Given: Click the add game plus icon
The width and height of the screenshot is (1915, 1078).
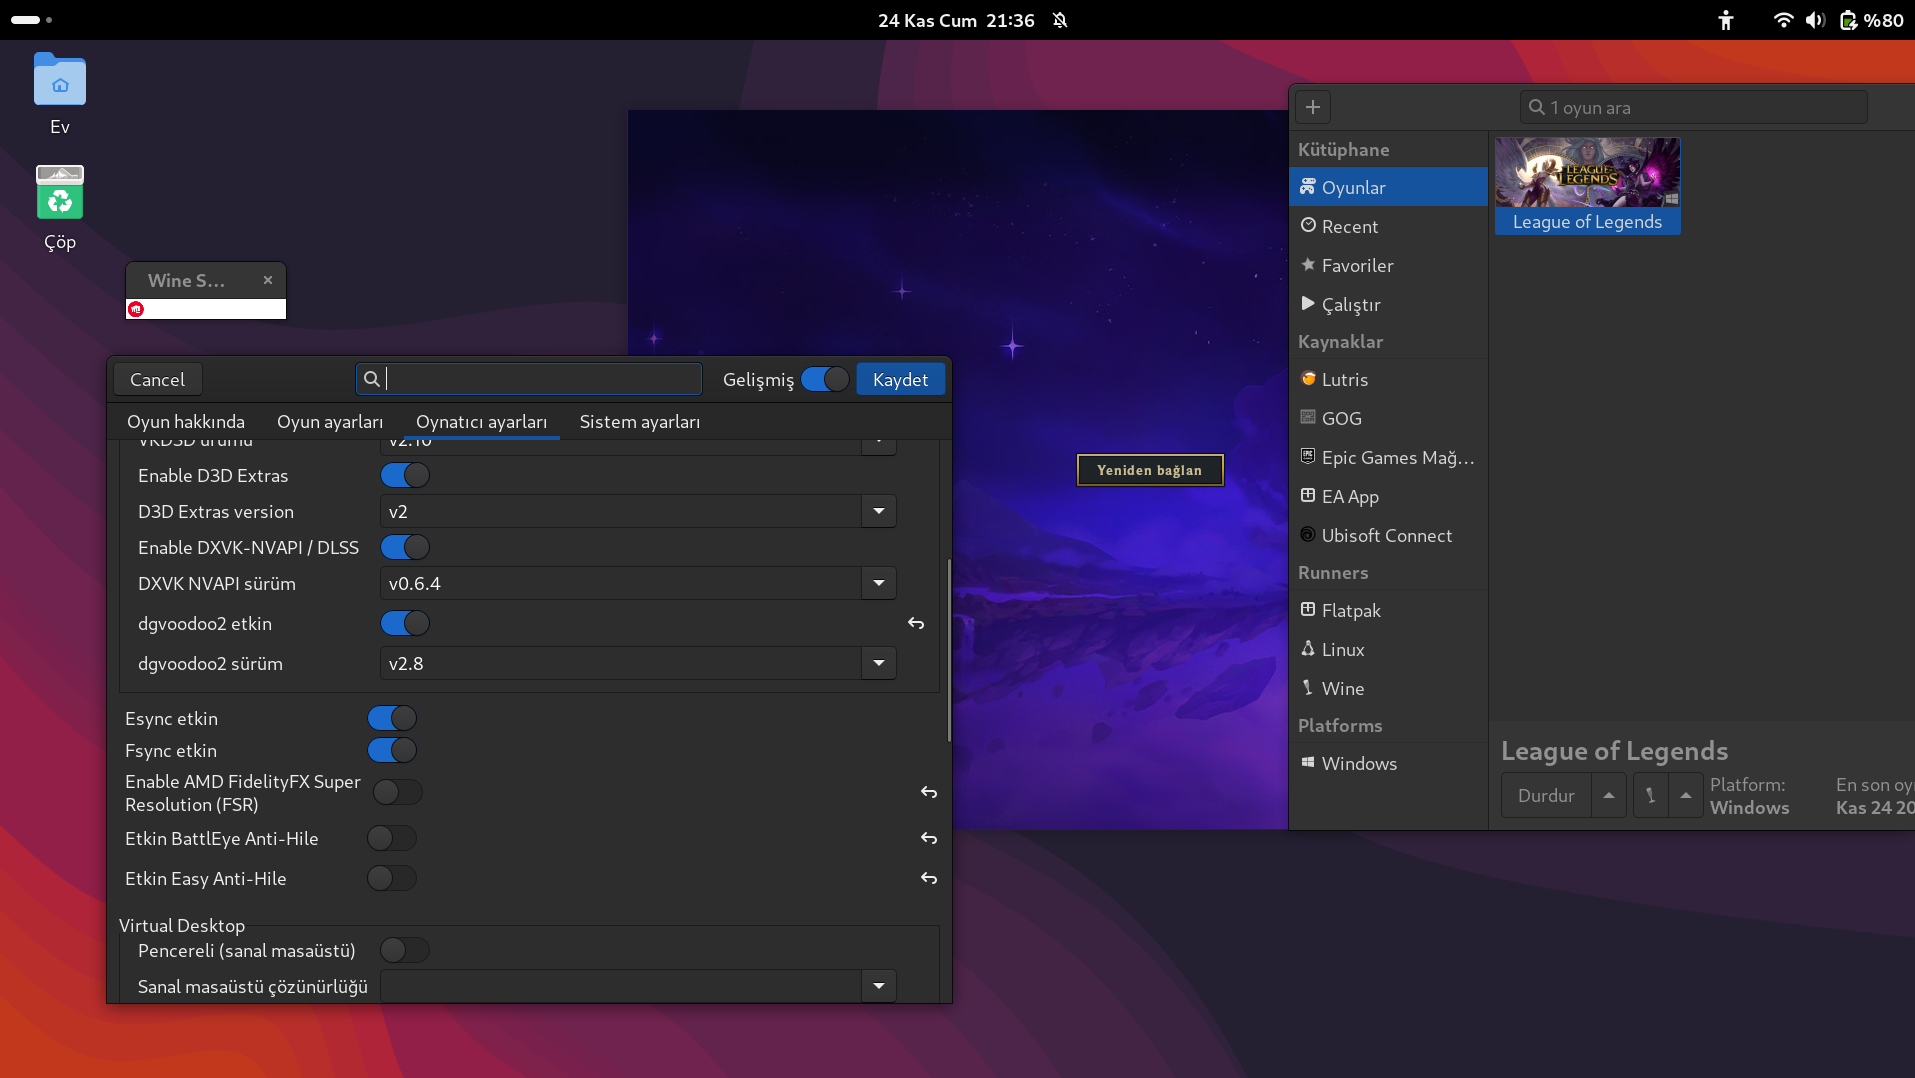Looking at the screenshot, I should click(1313, 107).
